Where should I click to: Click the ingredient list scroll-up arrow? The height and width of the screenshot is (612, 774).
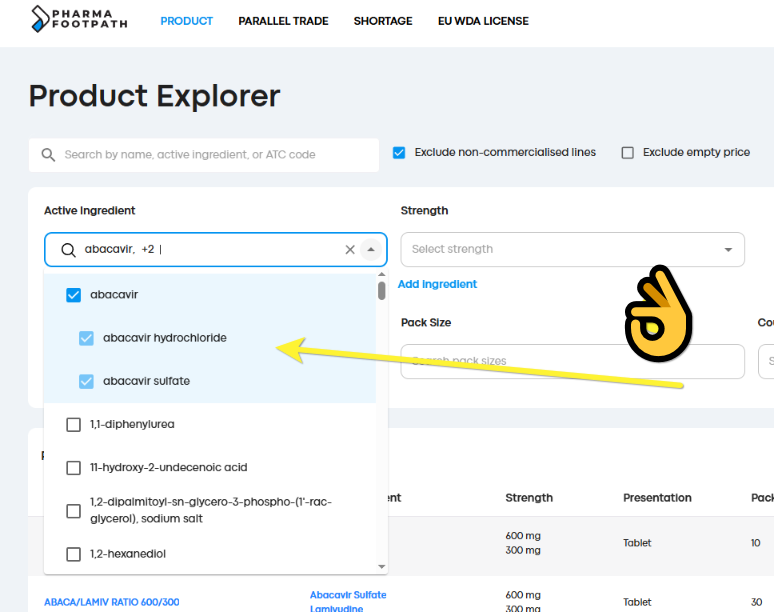382,274
